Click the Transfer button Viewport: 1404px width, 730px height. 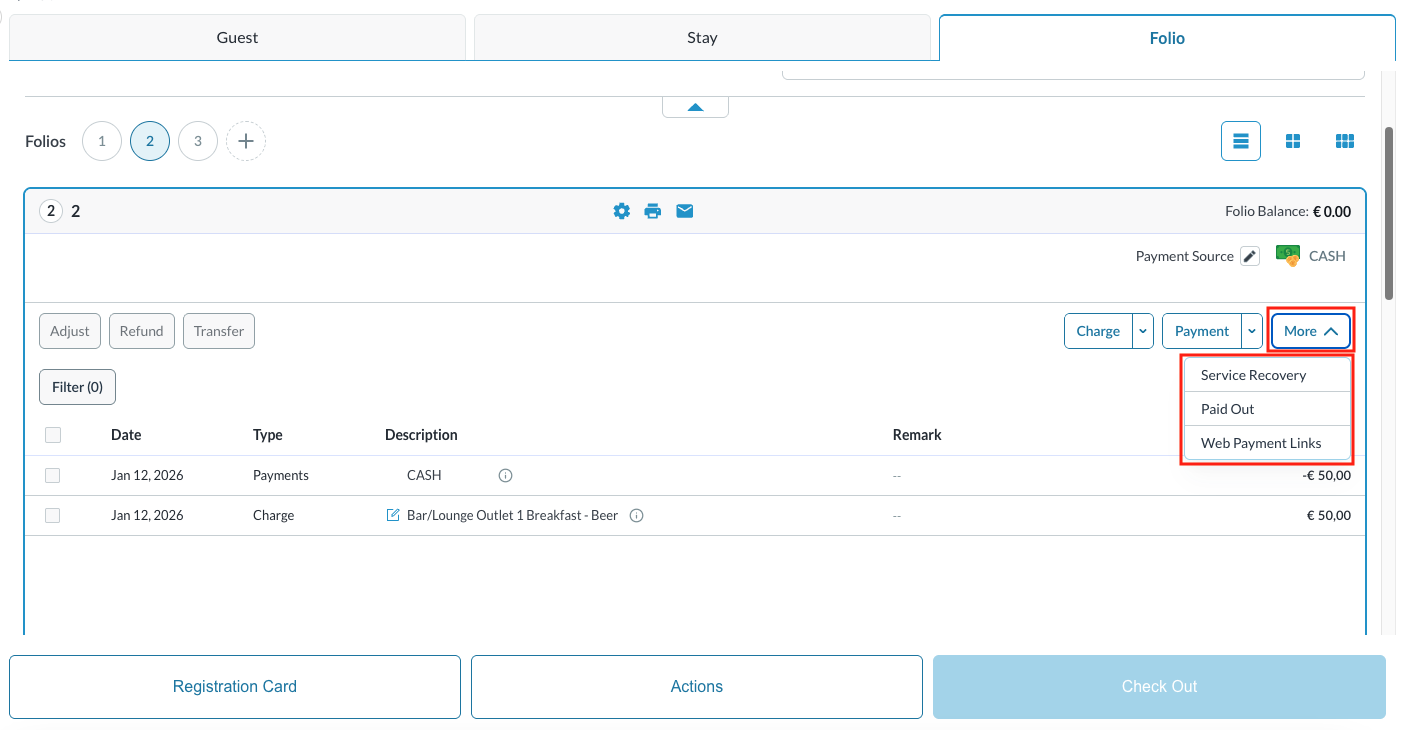pos(218,330)
